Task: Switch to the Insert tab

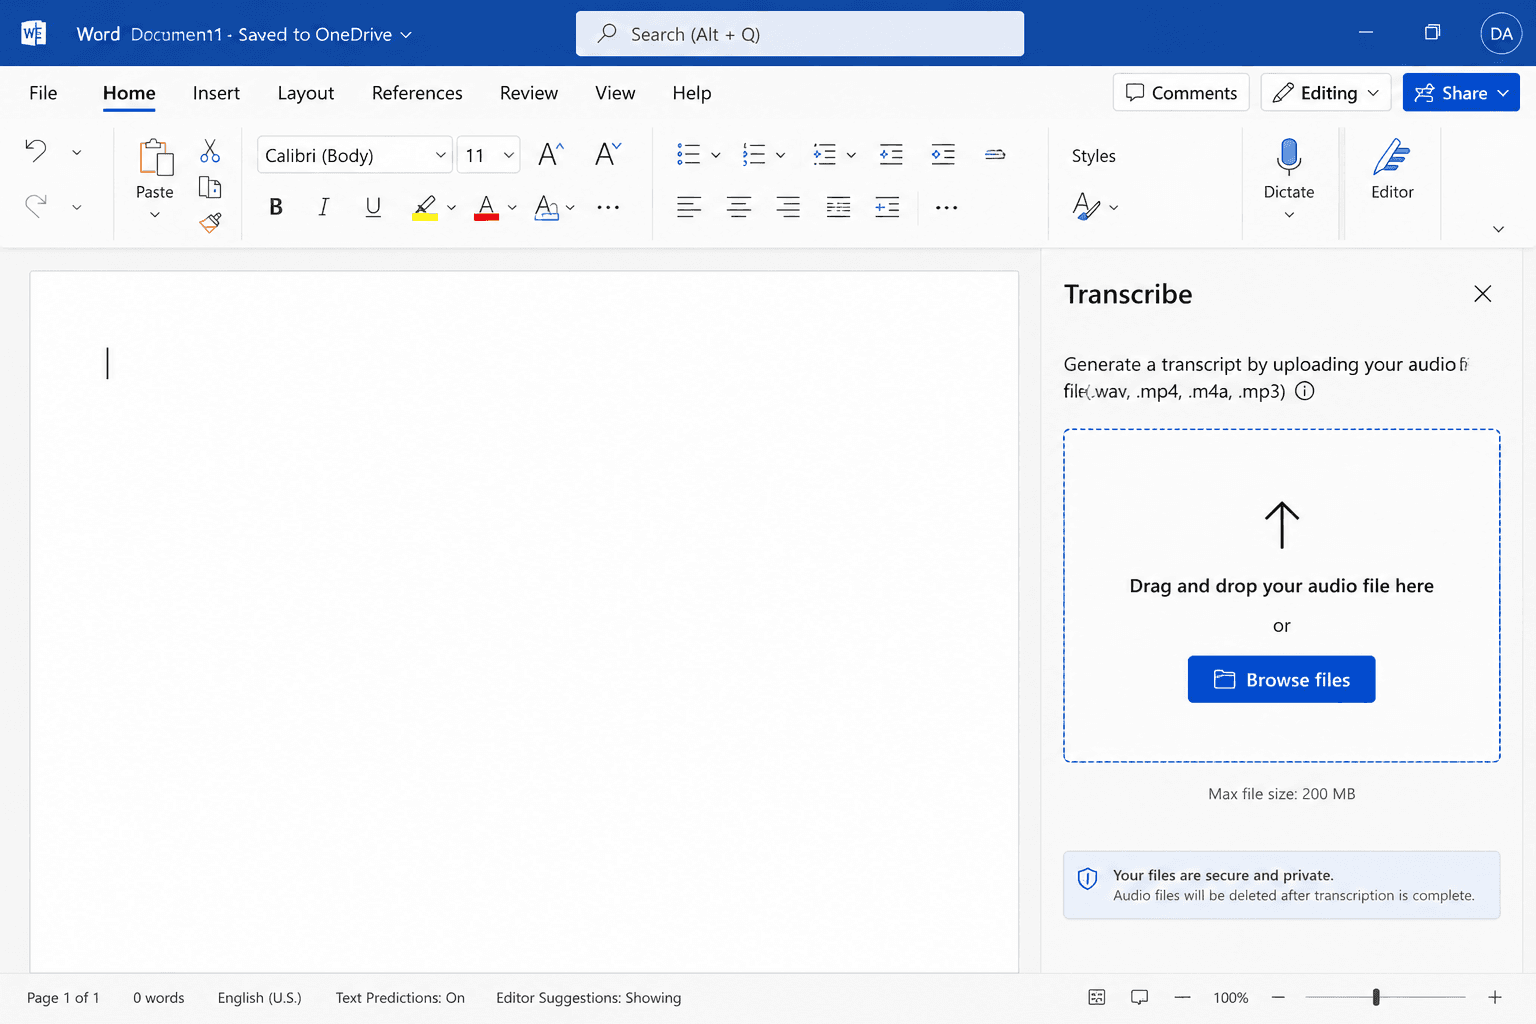Action: click(216, 93)
